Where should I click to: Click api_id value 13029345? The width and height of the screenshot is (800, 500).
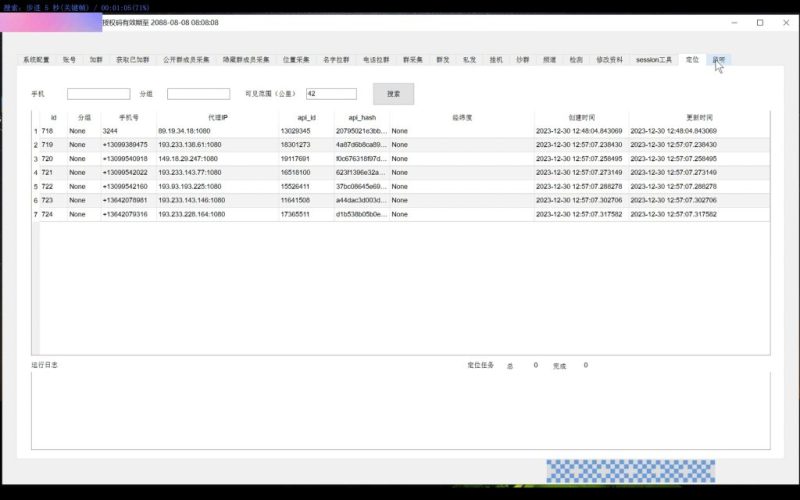(x=306, y=131)
